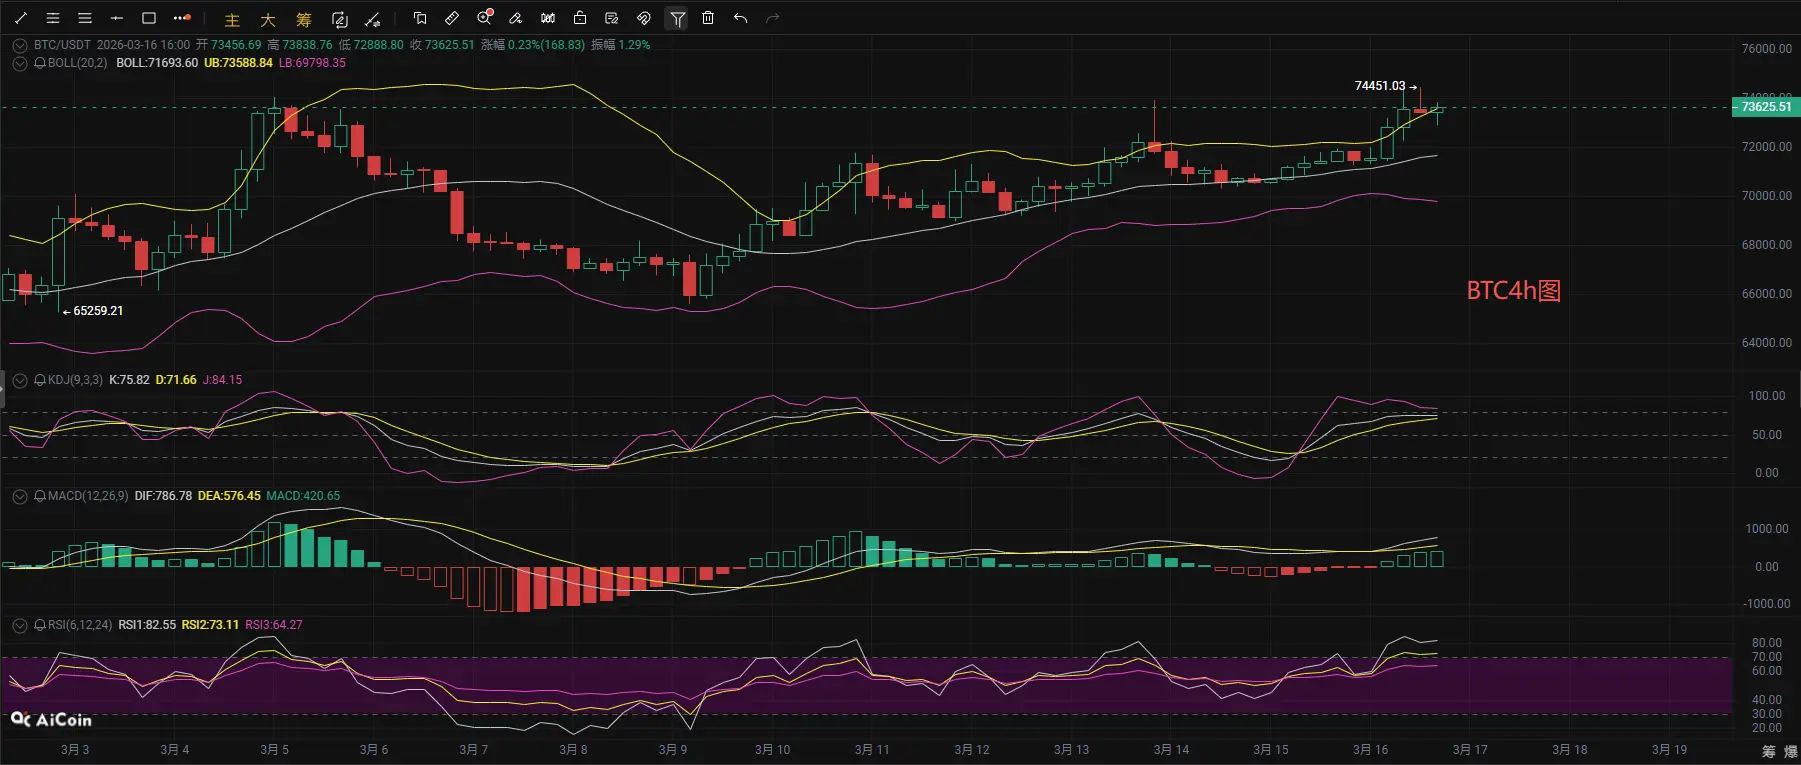Select the rectangle shape tool
The image size is (1801, 765).
point(149,18)
